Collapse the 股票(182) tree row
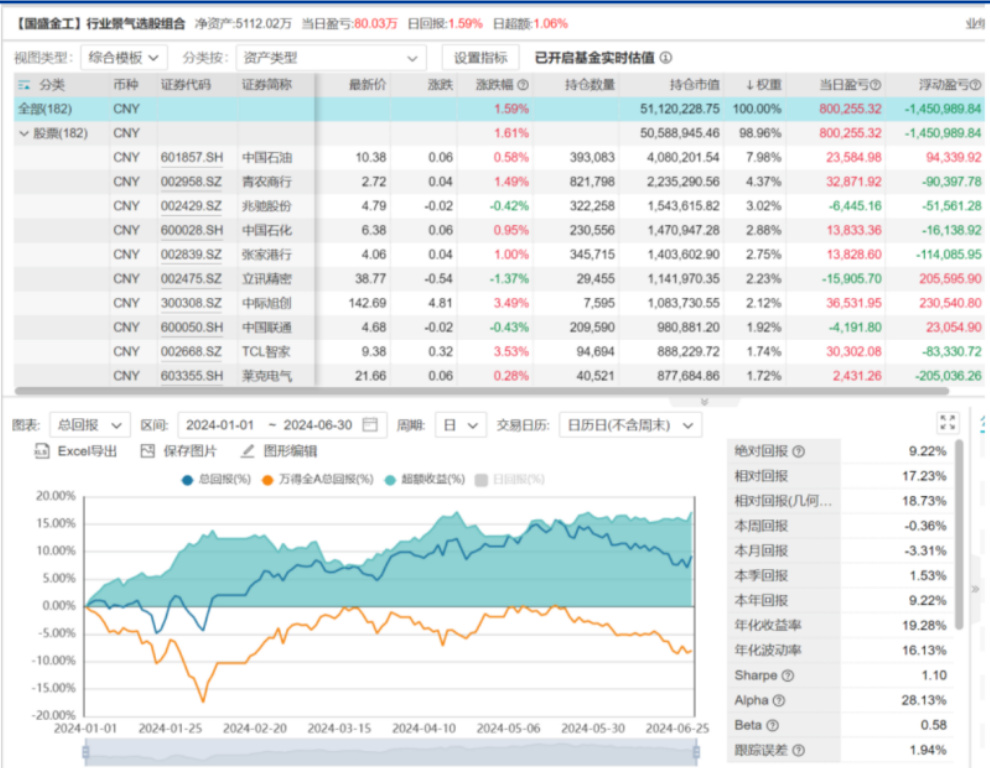Screen dimensions: 990x768 (23, 133)
